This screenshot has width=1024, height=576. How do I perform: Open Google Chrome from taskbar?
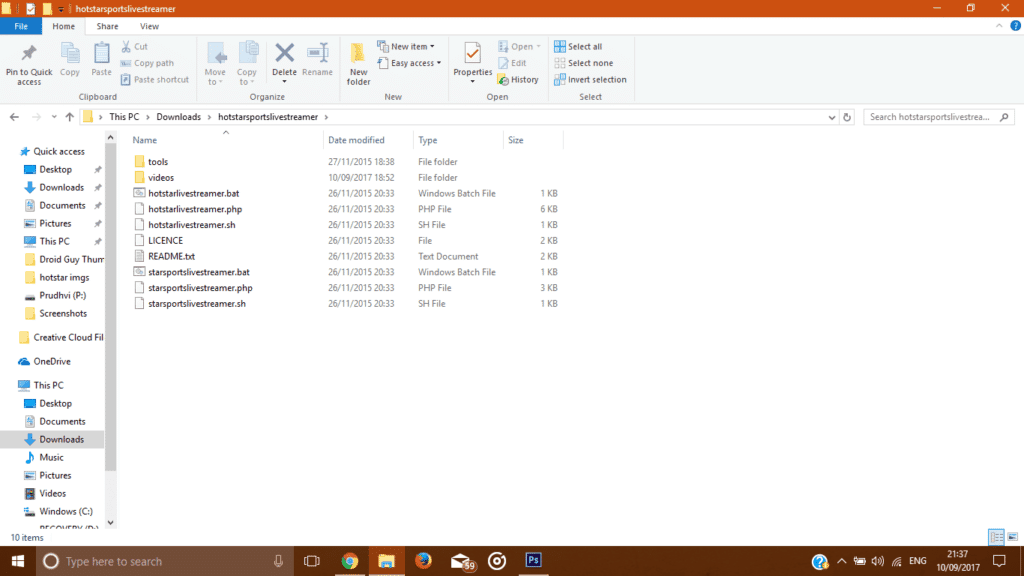[x=349, y=561]
